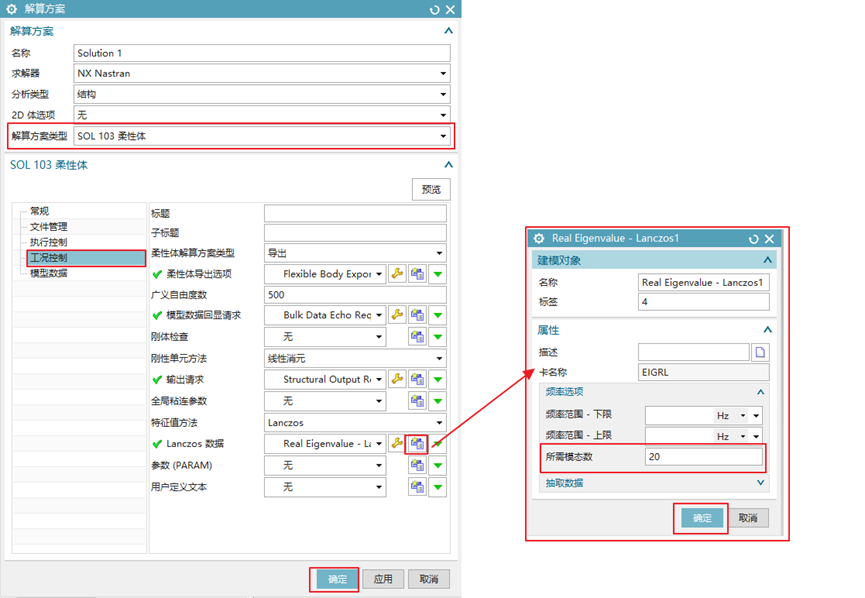This screenshot has width=865, height=598.
Task: Open description editor icon beside 描述 field
Action: tap(760, 352)
